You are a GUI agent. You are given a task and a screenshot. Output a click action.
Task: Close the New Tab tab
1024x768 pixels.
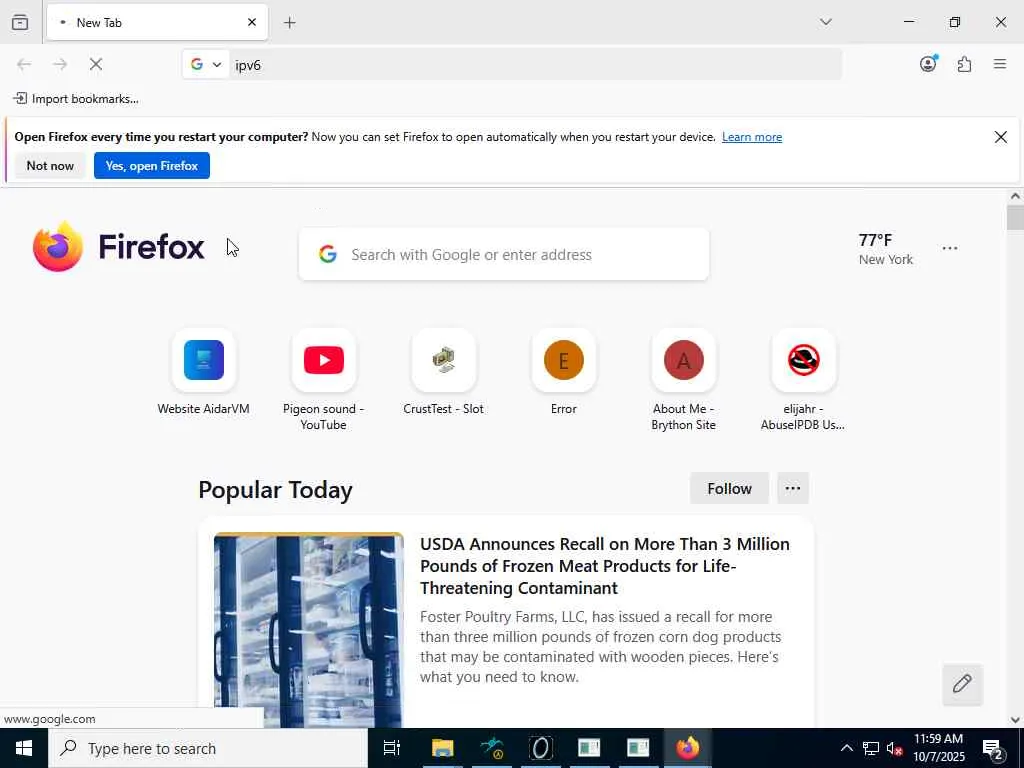(x=252, y=22)
